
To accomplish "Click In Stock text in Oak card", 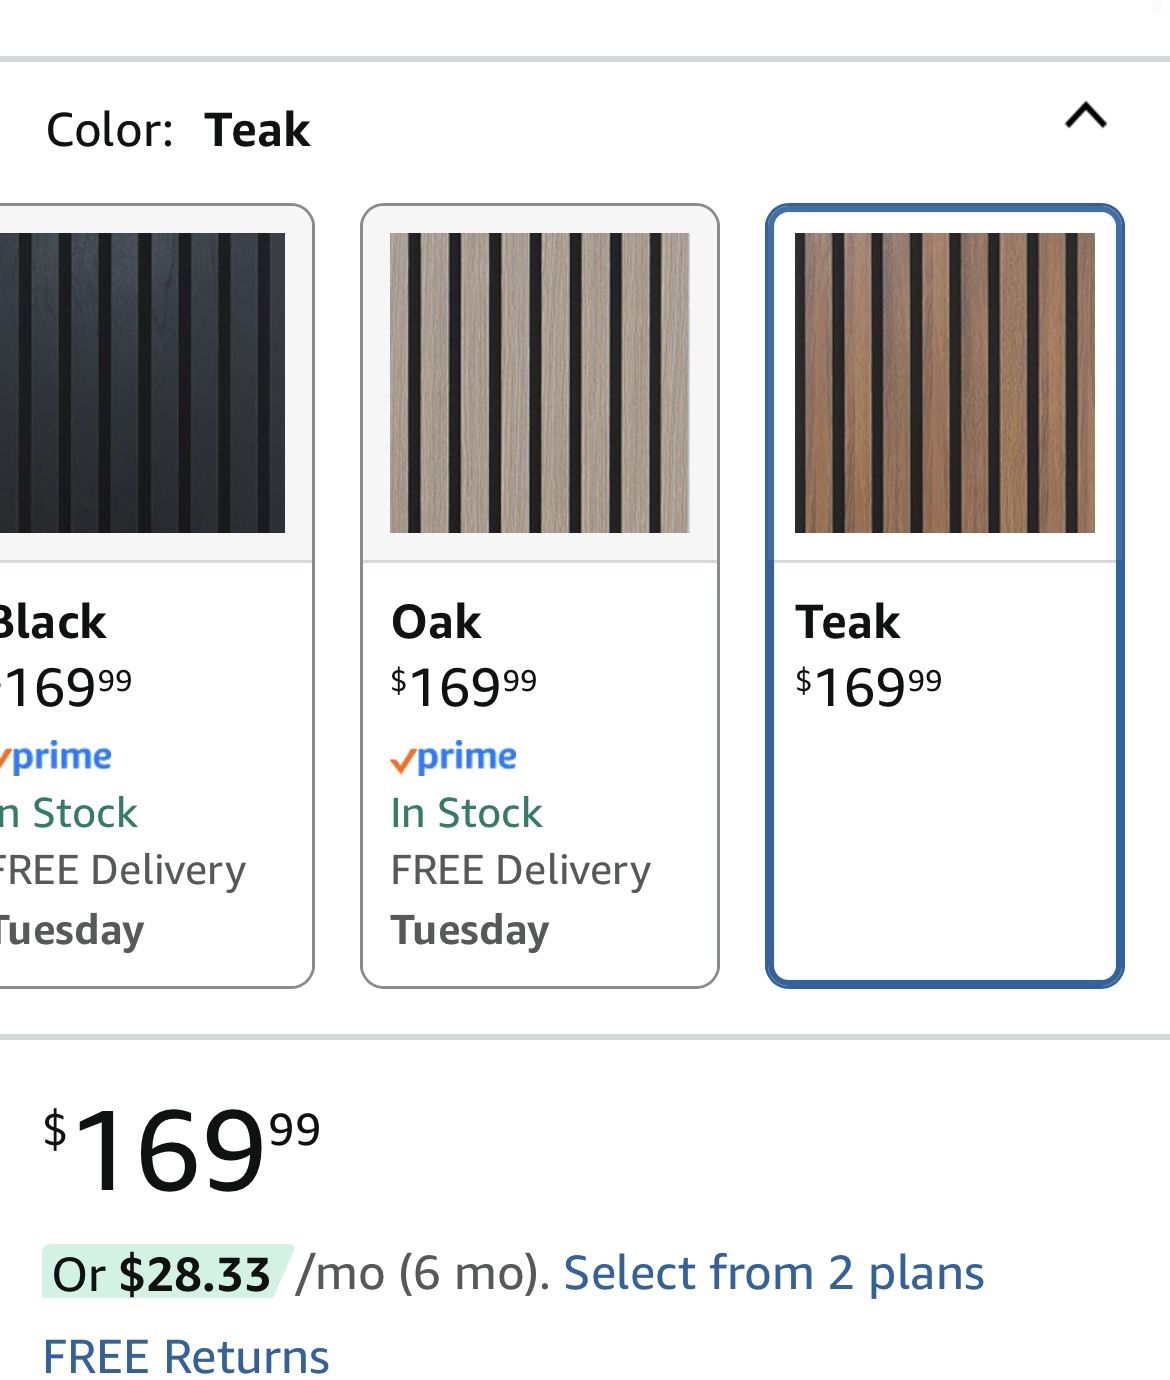I will [x=466, y=813].
